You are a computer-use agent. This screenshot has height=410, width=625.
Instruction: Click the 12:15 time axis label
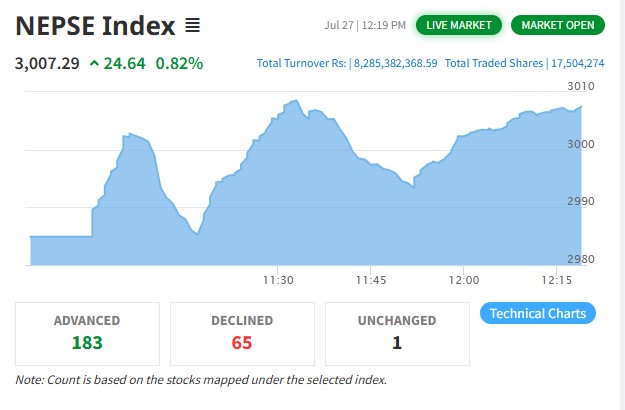point(558,279)
